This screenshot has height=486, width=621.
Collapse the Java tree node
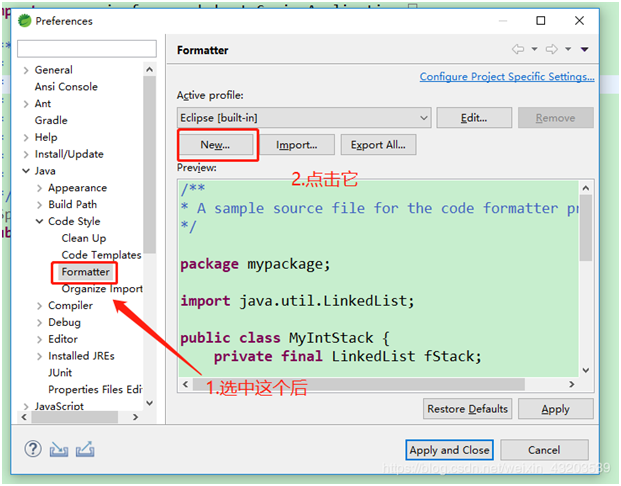(x=26, y=171)
